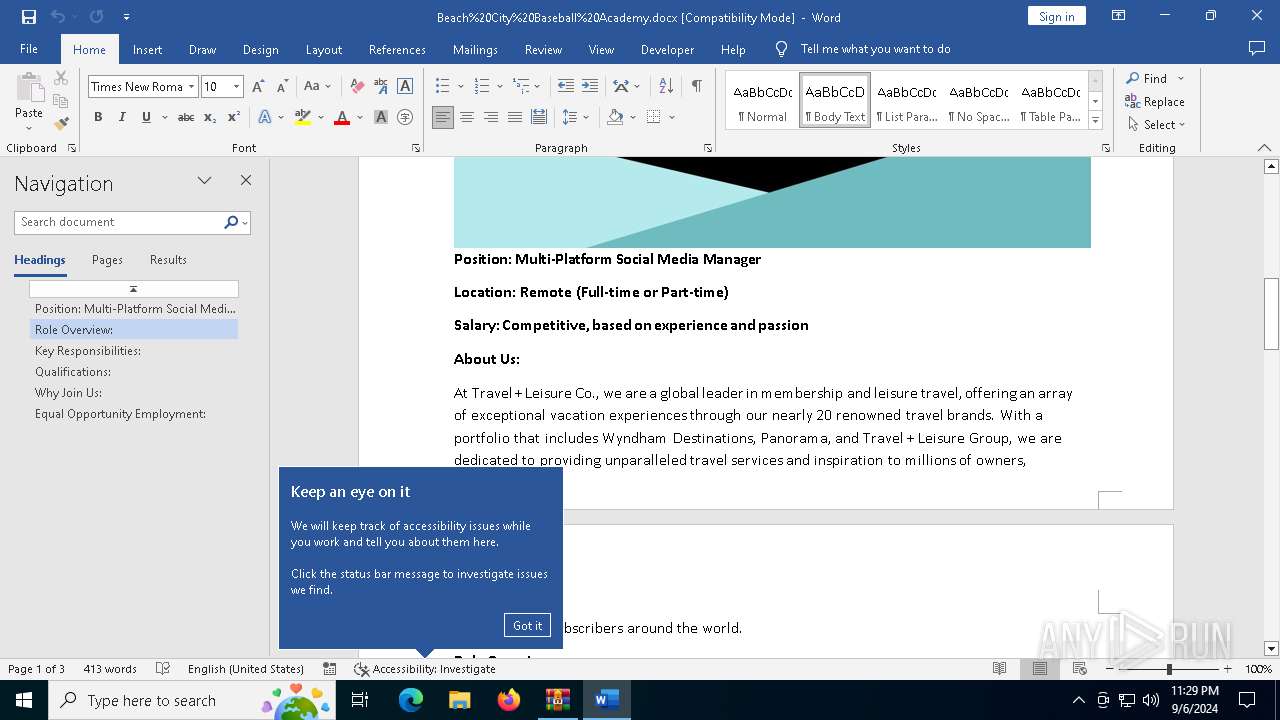Open the Change Case dropdown
This screenshot has width=1280, height=720.
click(x=317, y=87)
